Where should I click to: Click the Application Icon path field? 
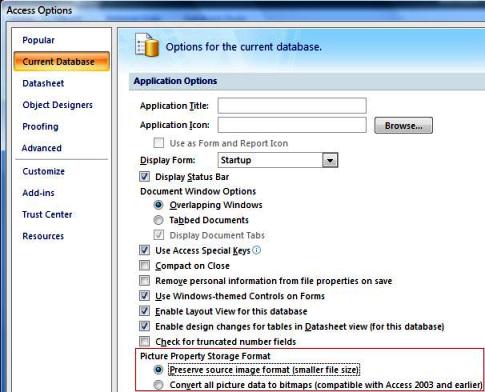click(x=292, y=125)
